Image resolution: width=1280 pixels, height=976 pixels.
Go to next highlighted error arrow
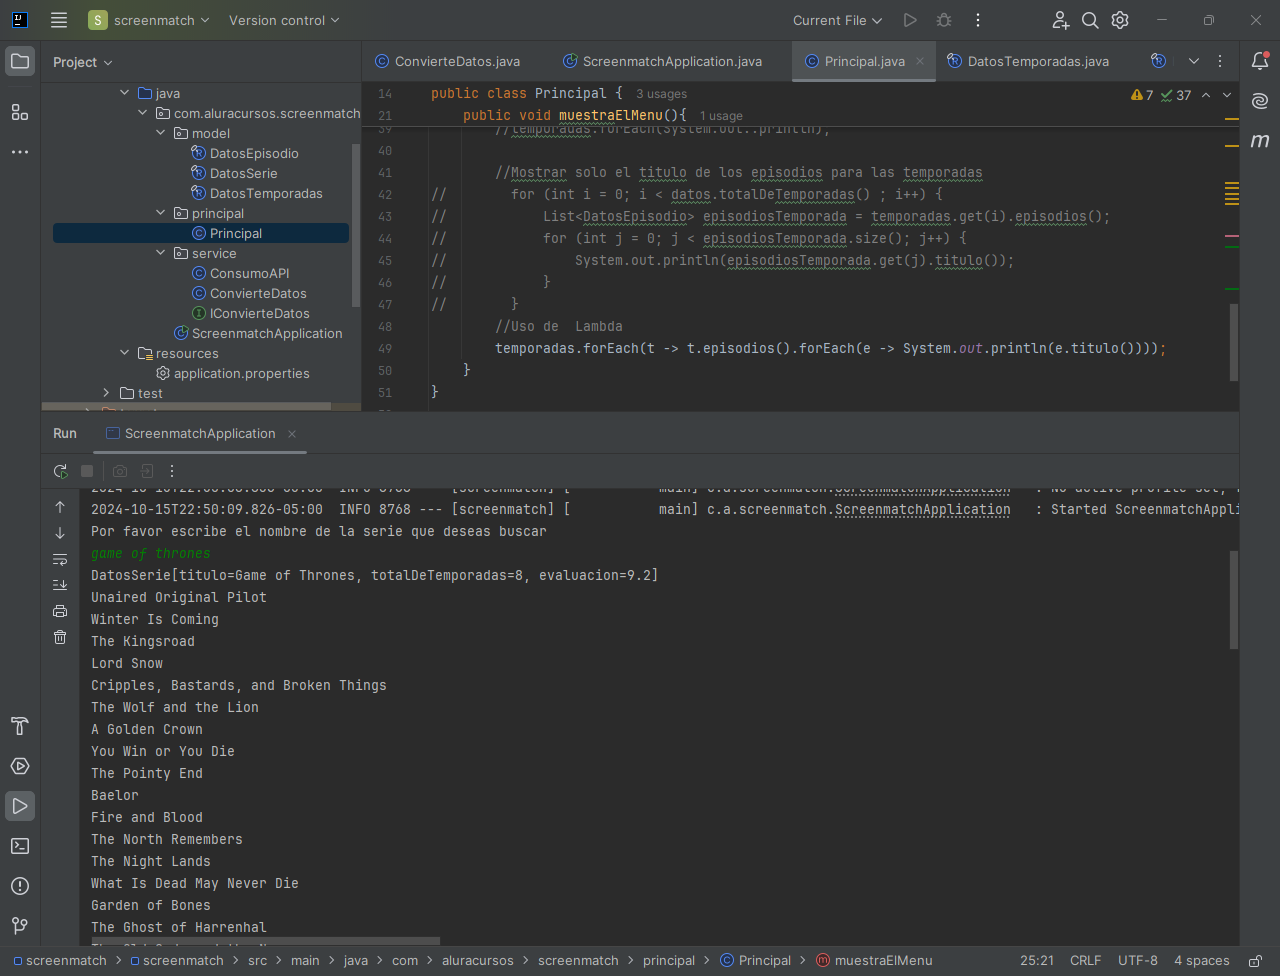pos(1227,95)
